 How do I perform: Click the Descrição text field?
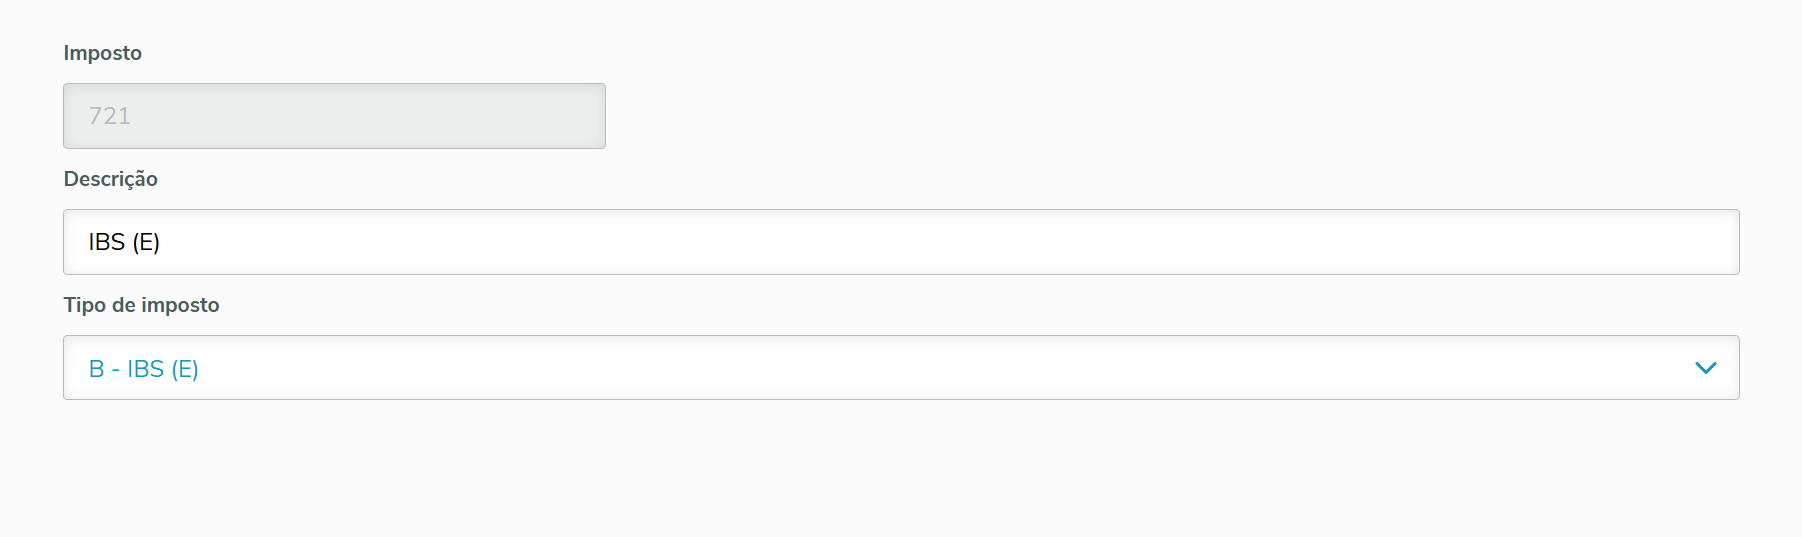pyautogui.click(x=900, y=242)
